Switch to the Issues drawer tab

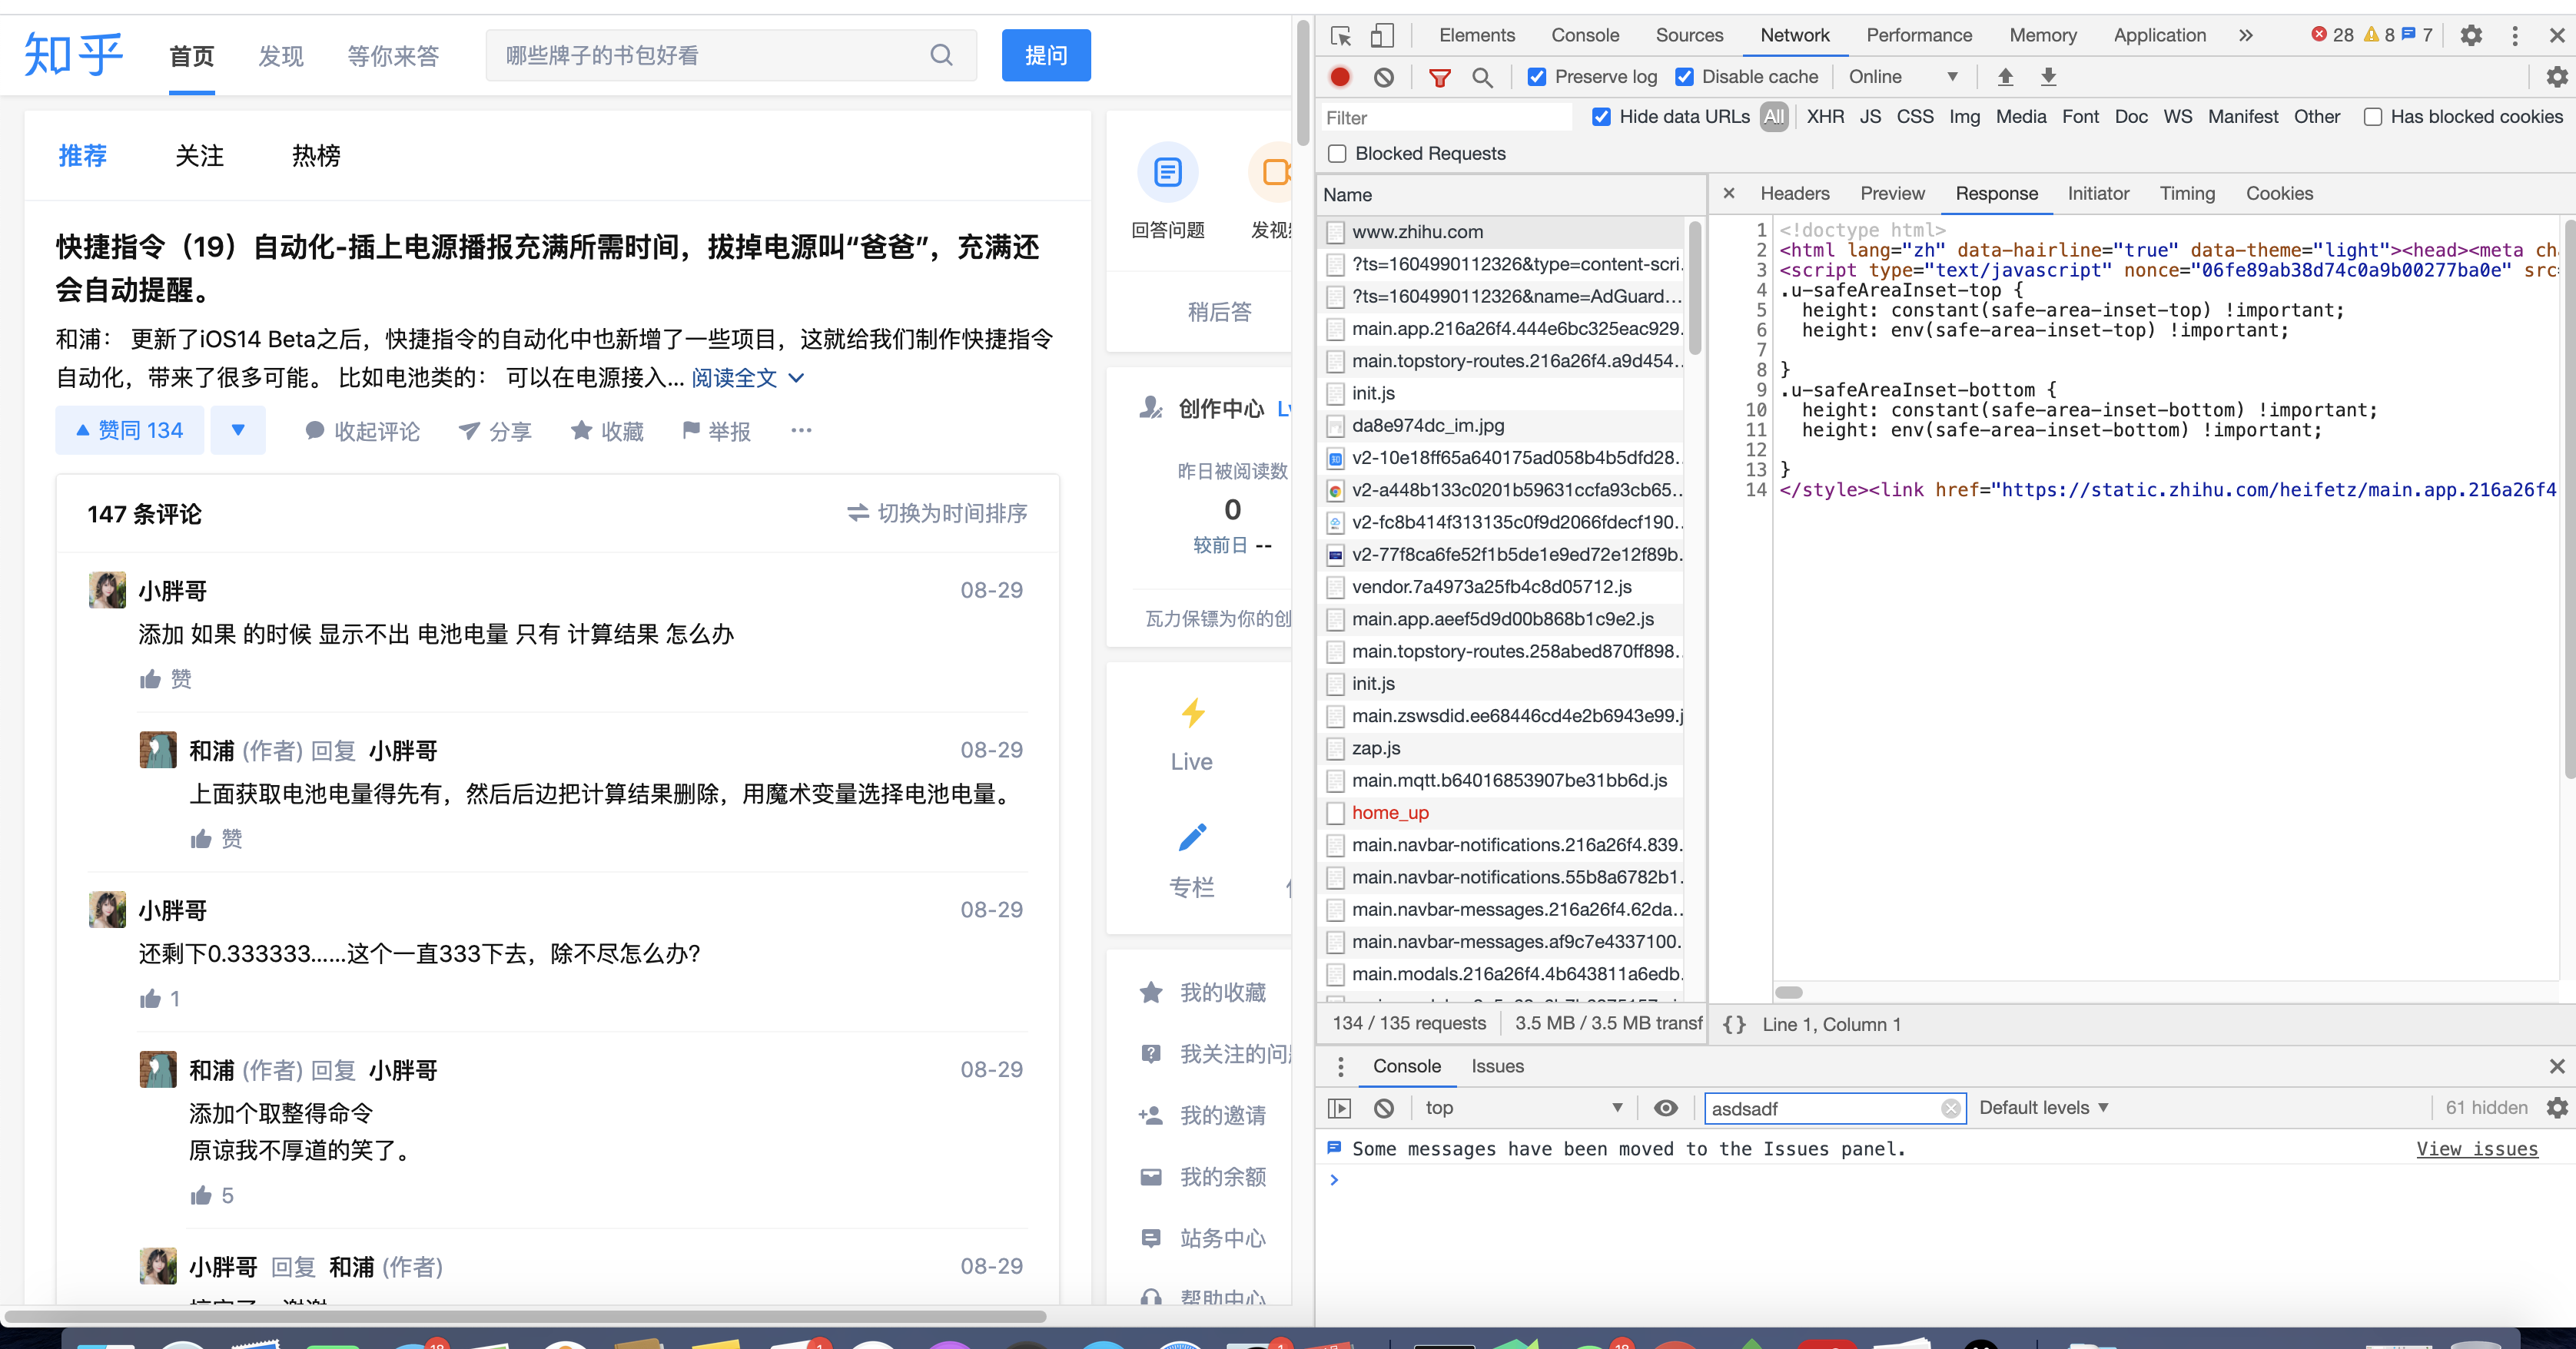[x=1497, y=1067]
